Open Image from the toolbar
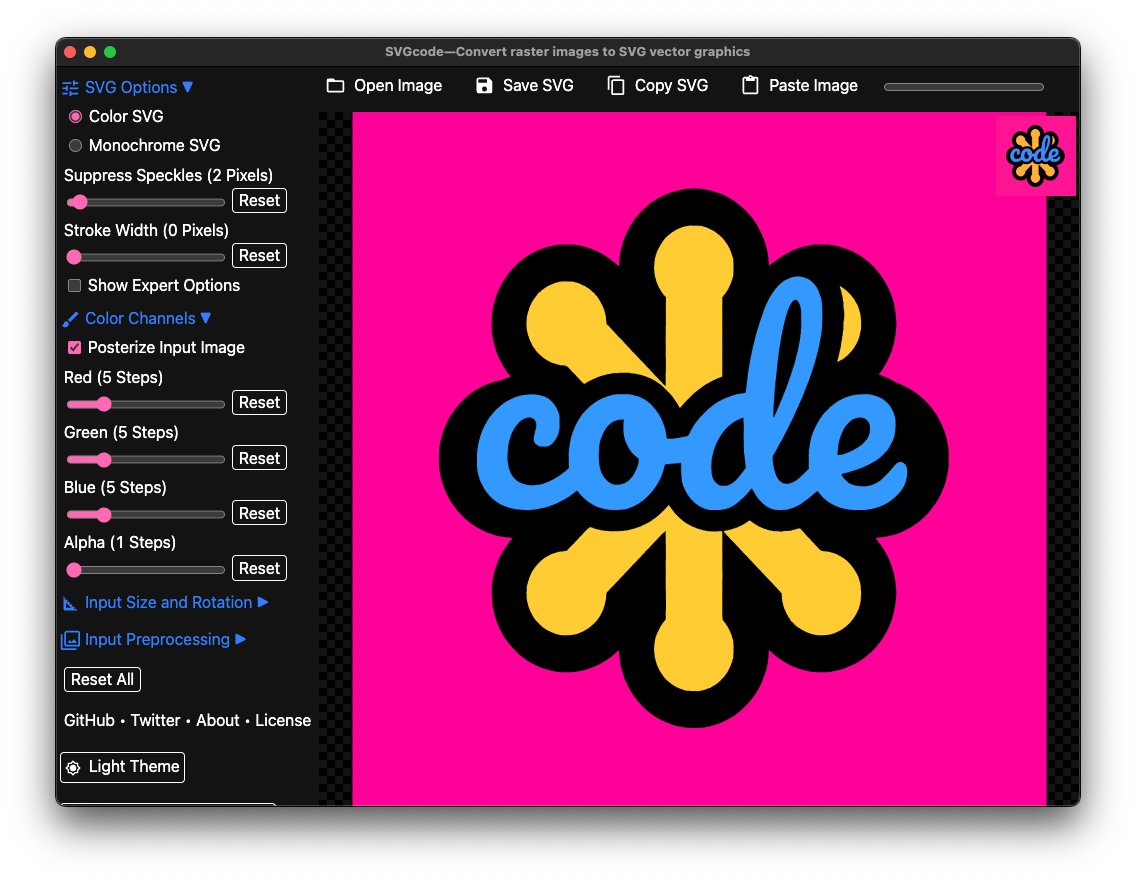The image size is (1136, 880). click(x=385, y=85)
